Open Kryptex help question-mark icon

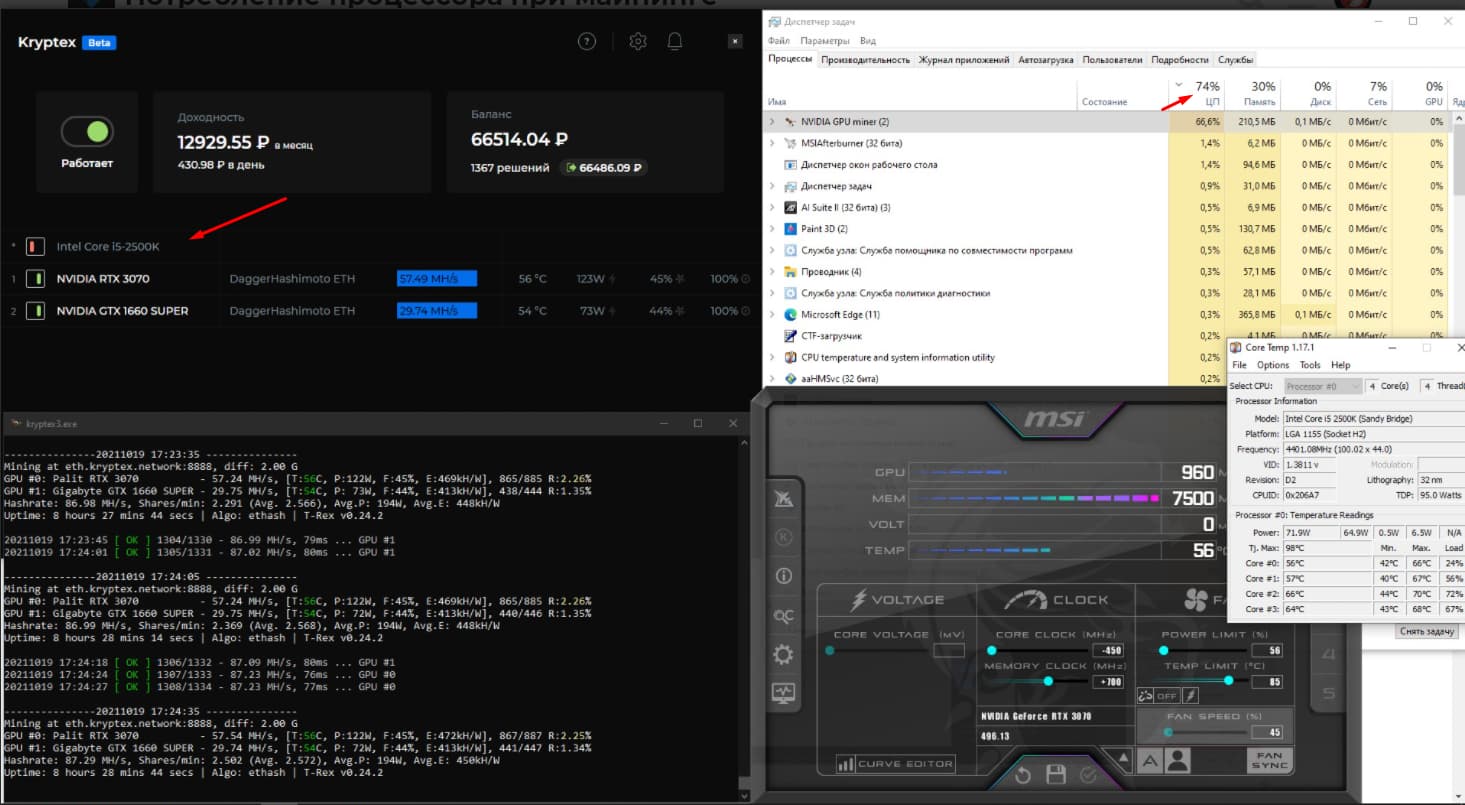(x=587, y=41)
